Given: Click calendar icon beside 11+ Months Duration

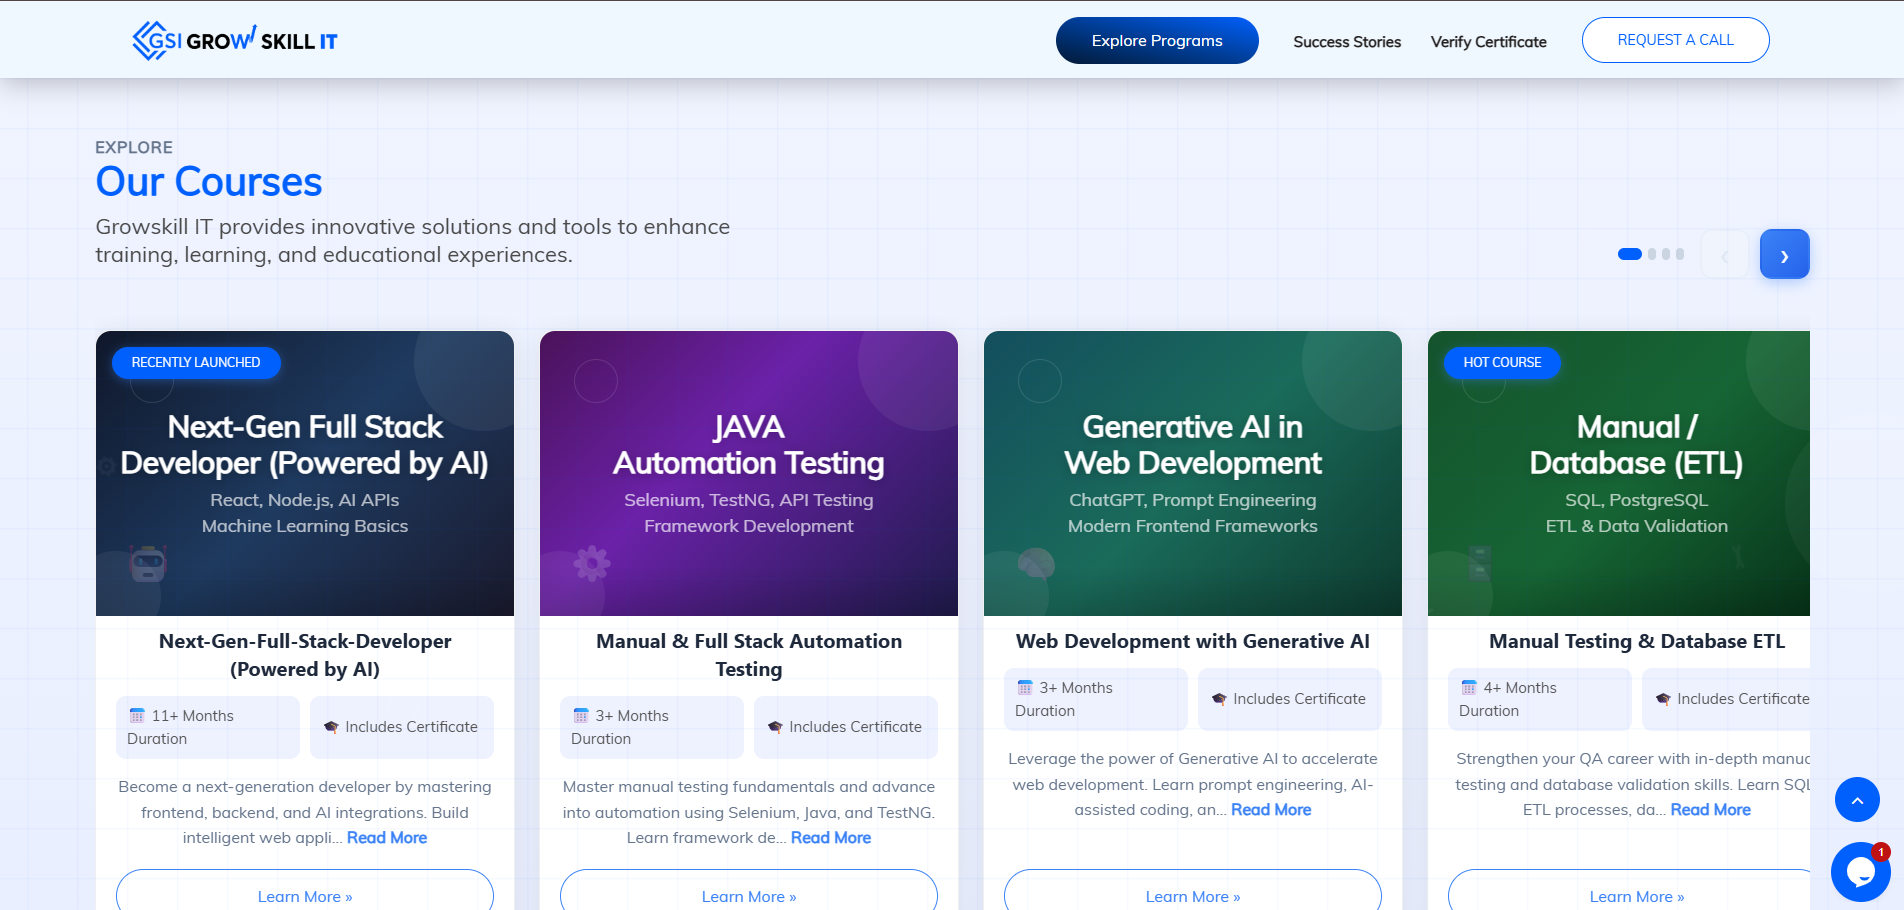Looking at the screenshot, I should pyautogui.click(x=137, y=716).
